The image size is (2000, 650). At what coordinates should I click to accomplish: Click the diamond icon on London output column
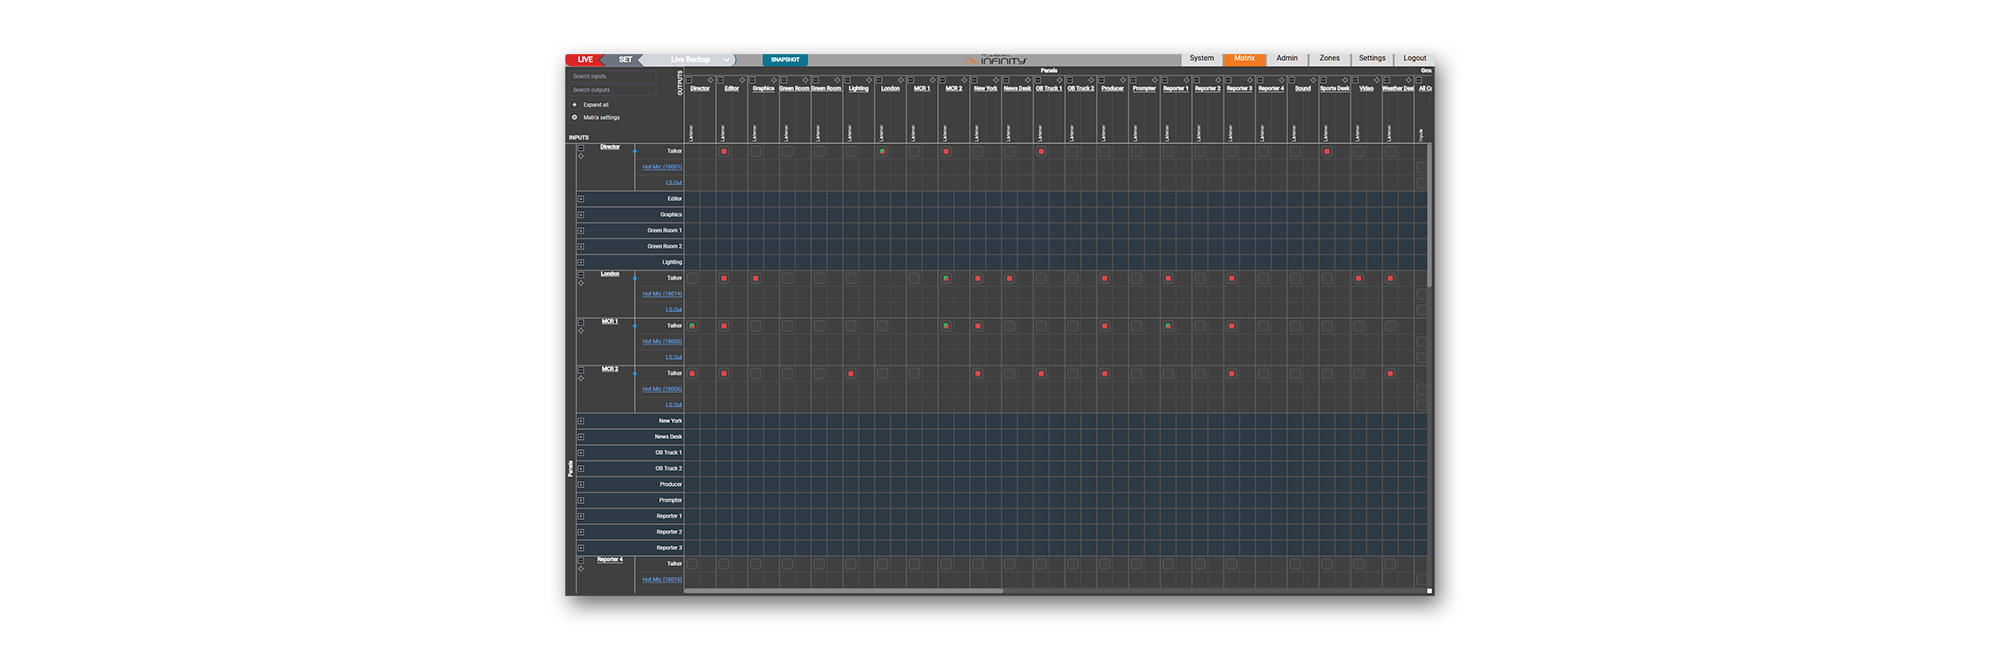point(901,80)
